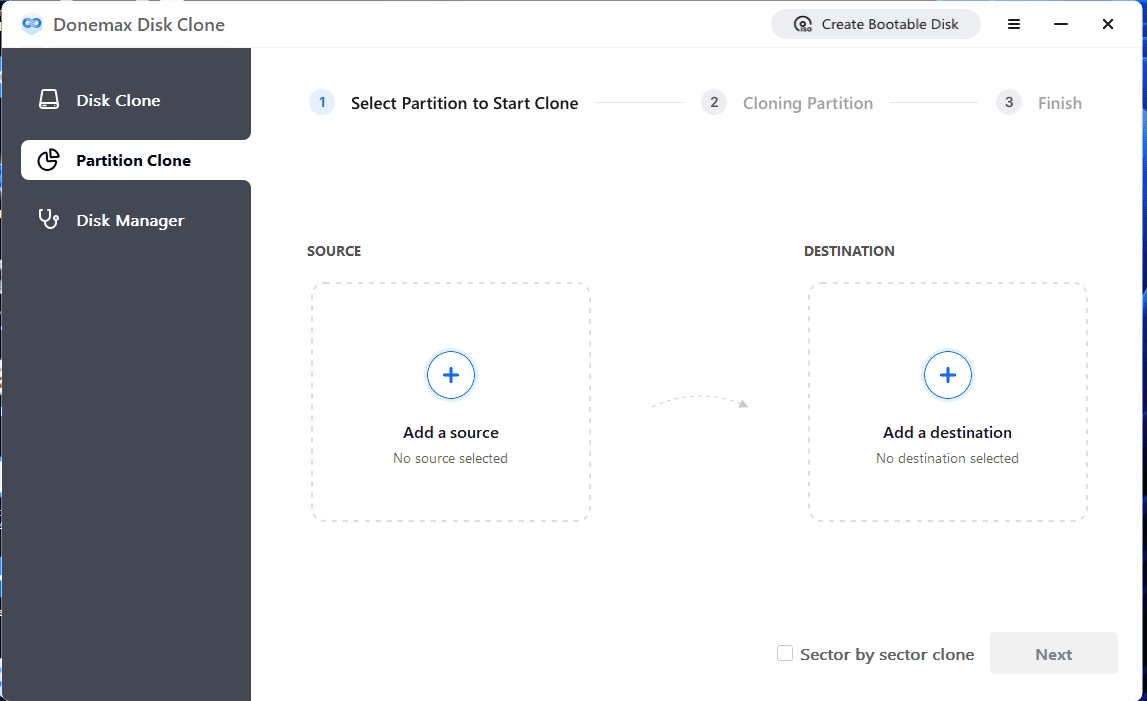Viewport: 1147px width, 701px height.
Task: Click the Partition Clone pie icon
Action: [48, 160]
